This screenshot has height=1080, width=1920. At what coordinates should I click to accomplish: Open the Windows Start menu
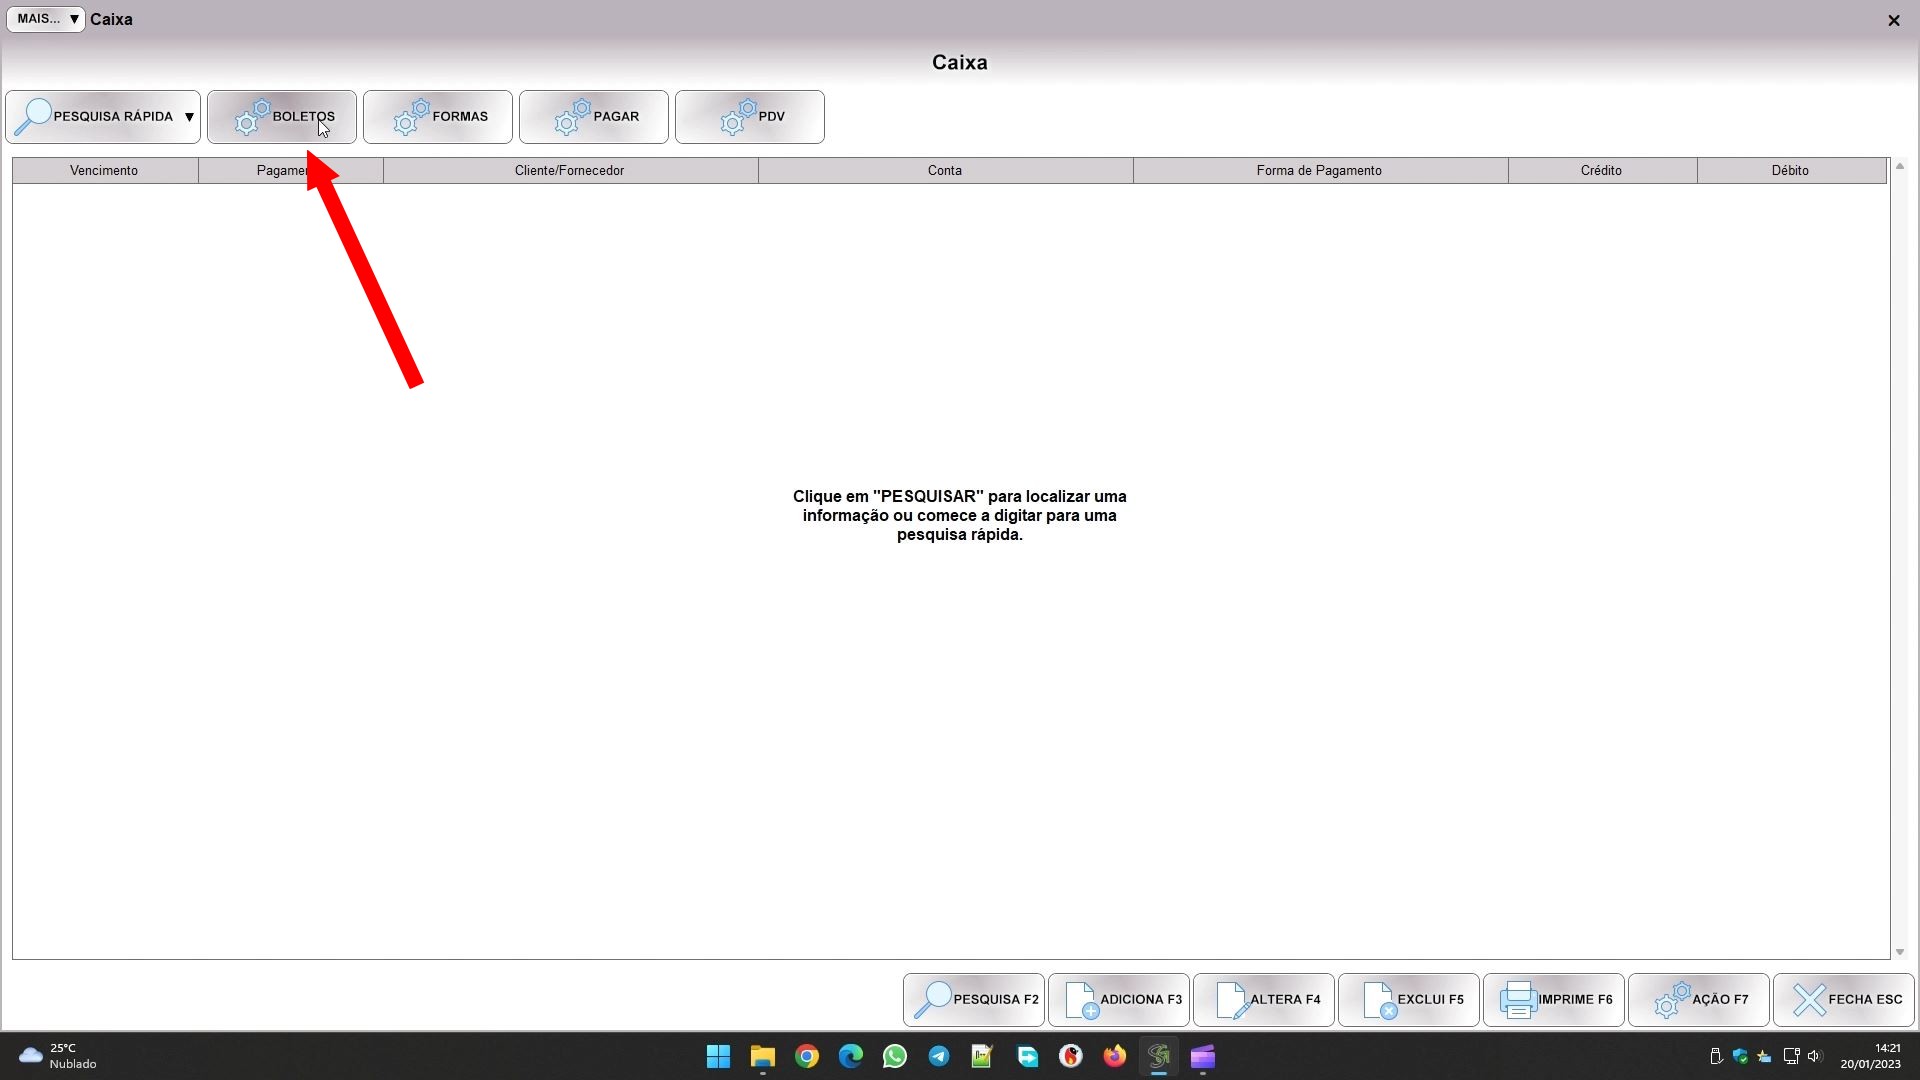coord(718,1056)
